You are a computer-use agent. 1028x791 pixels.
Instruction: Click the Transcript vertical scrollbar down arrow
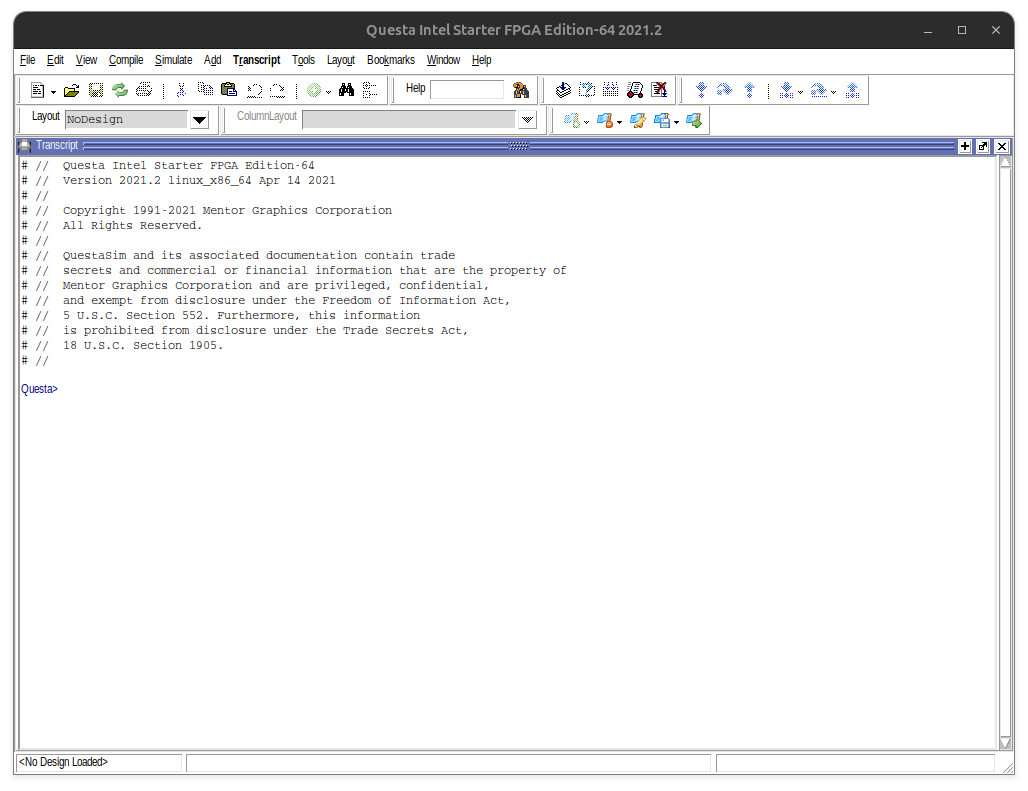(x=1005, y=742)
